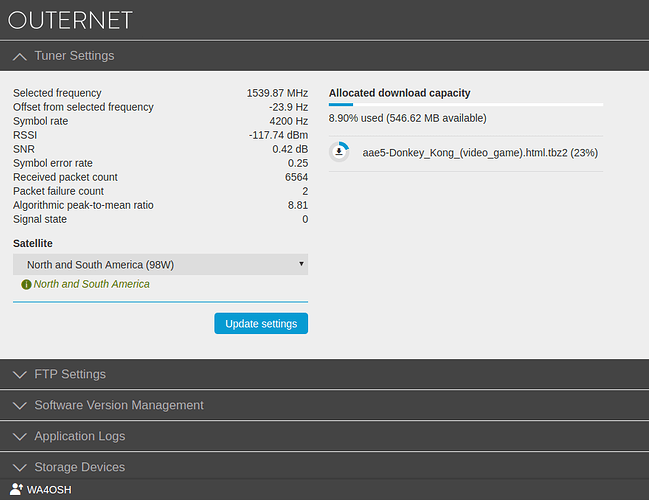This screenshot has height=500, width=649.
Task: Click the FTP Settings chevron icon
Action: tap(19, 375)
